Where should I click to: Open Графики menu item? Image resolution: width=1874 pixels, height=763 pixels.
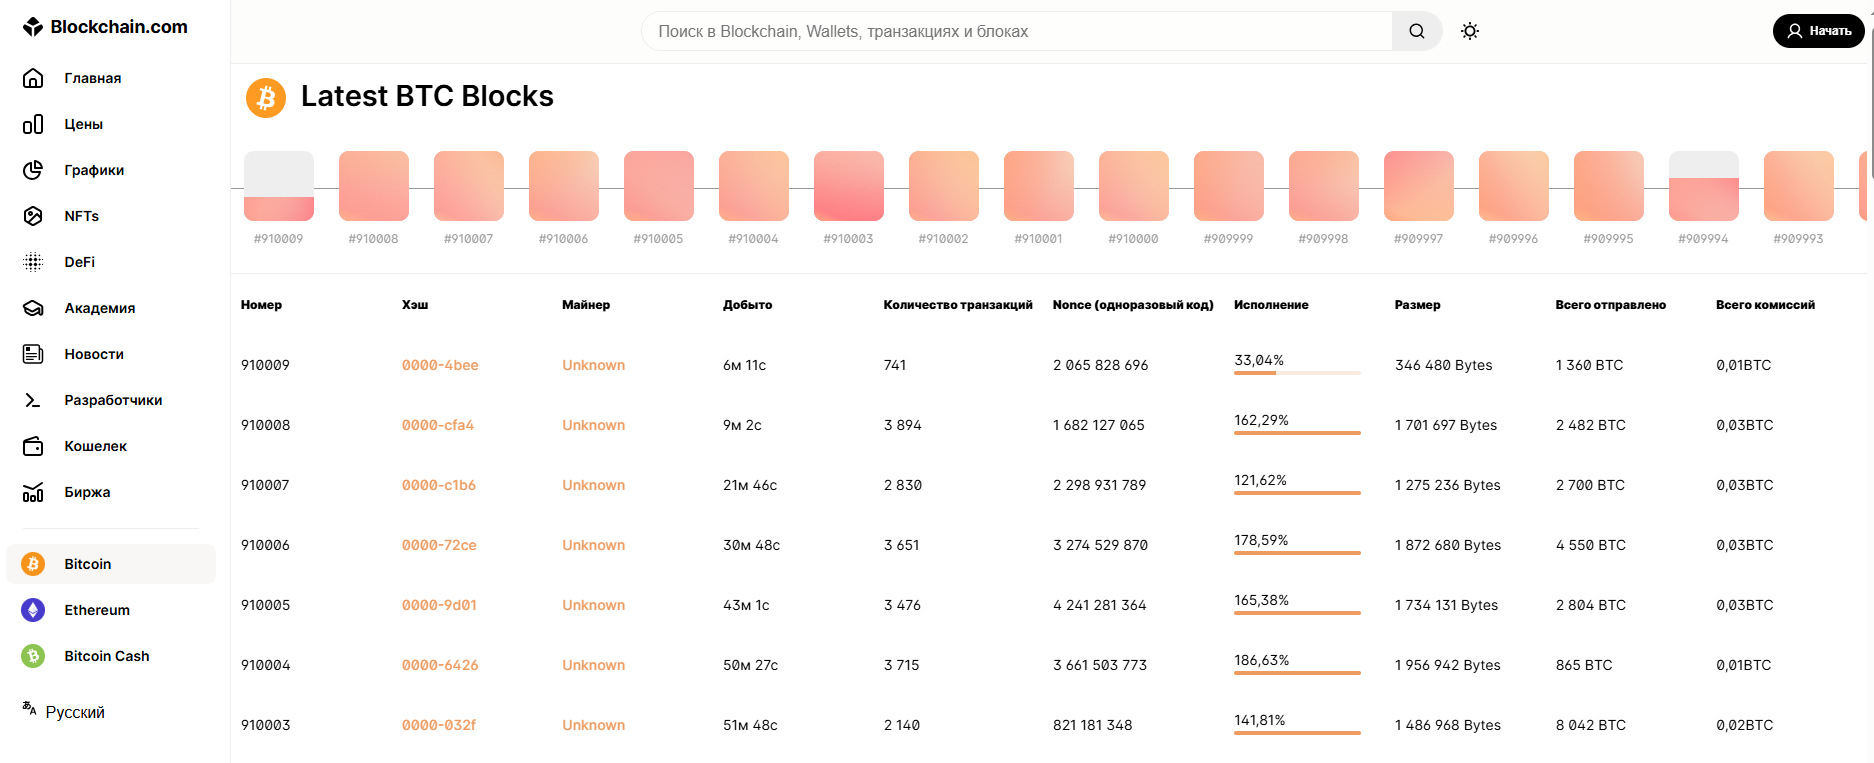[x=94, y=170]
